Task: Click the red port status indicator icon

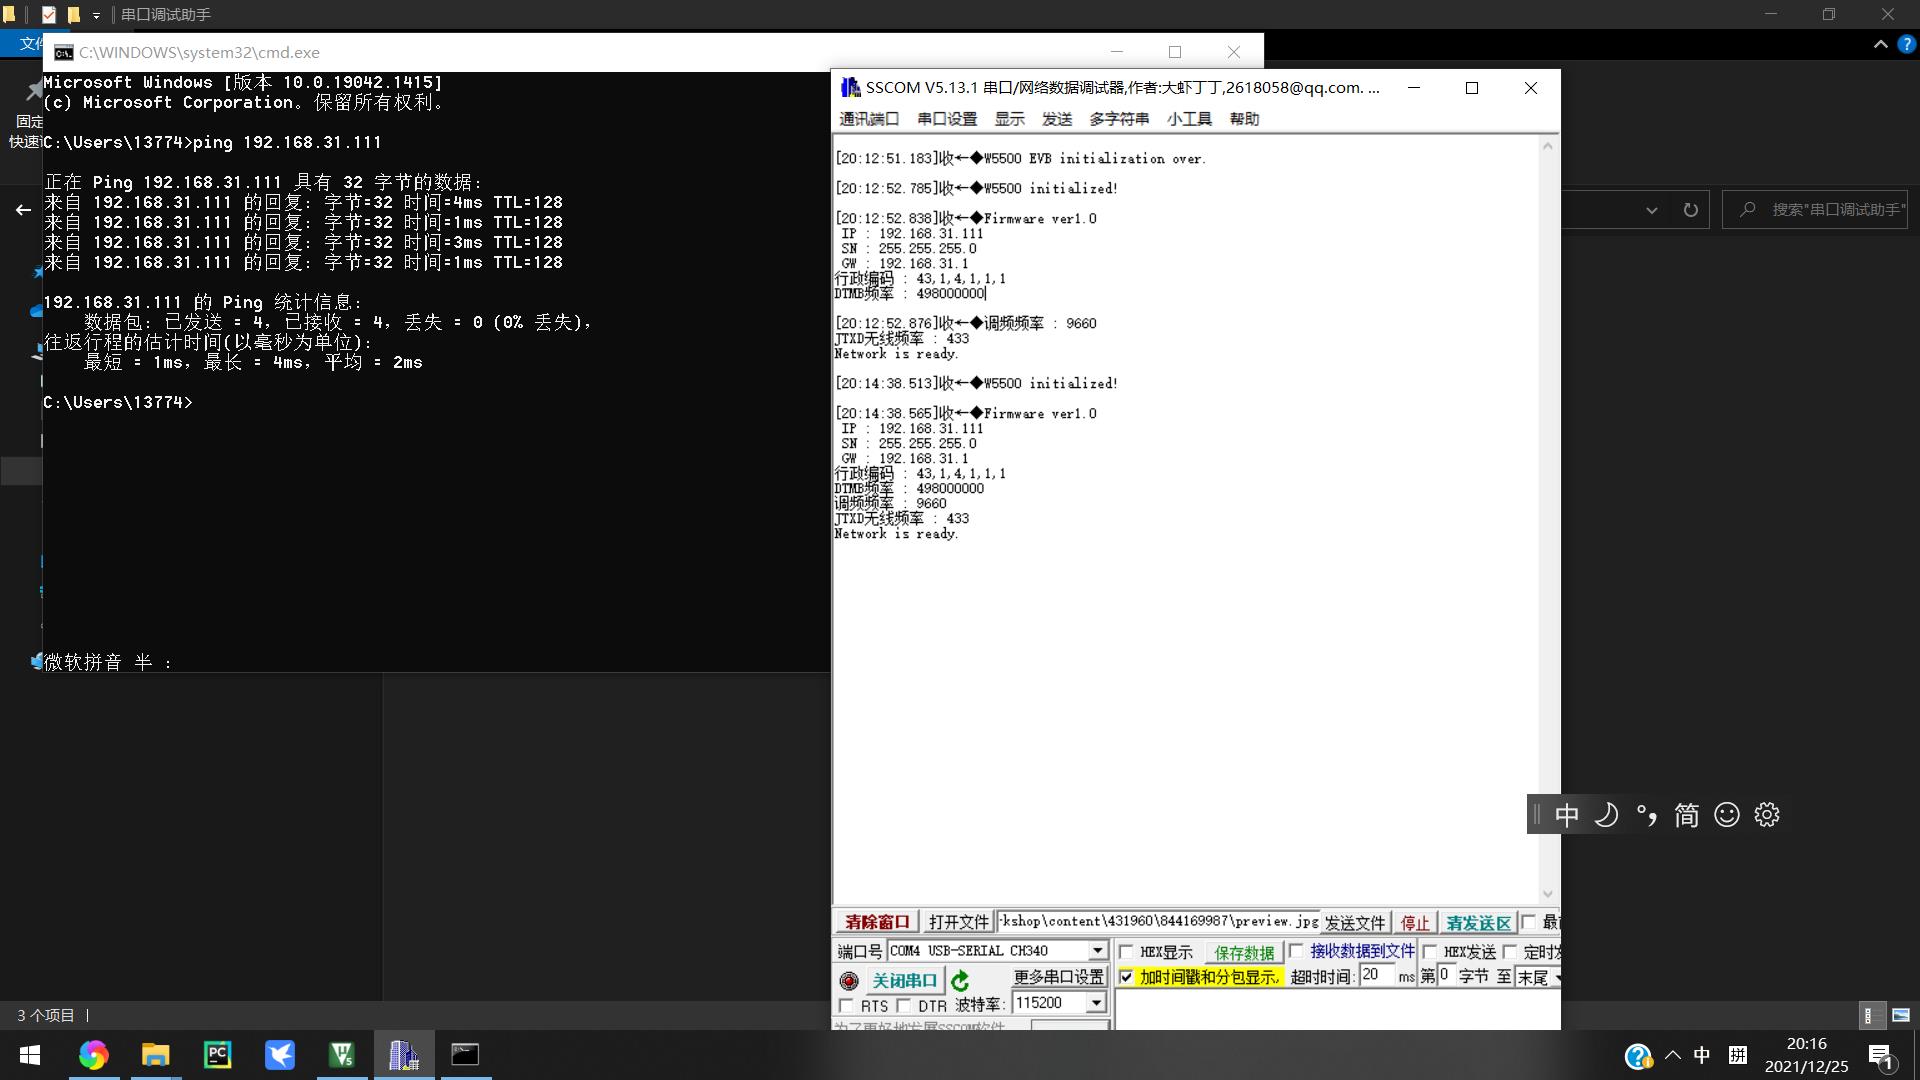Action: 849,980
